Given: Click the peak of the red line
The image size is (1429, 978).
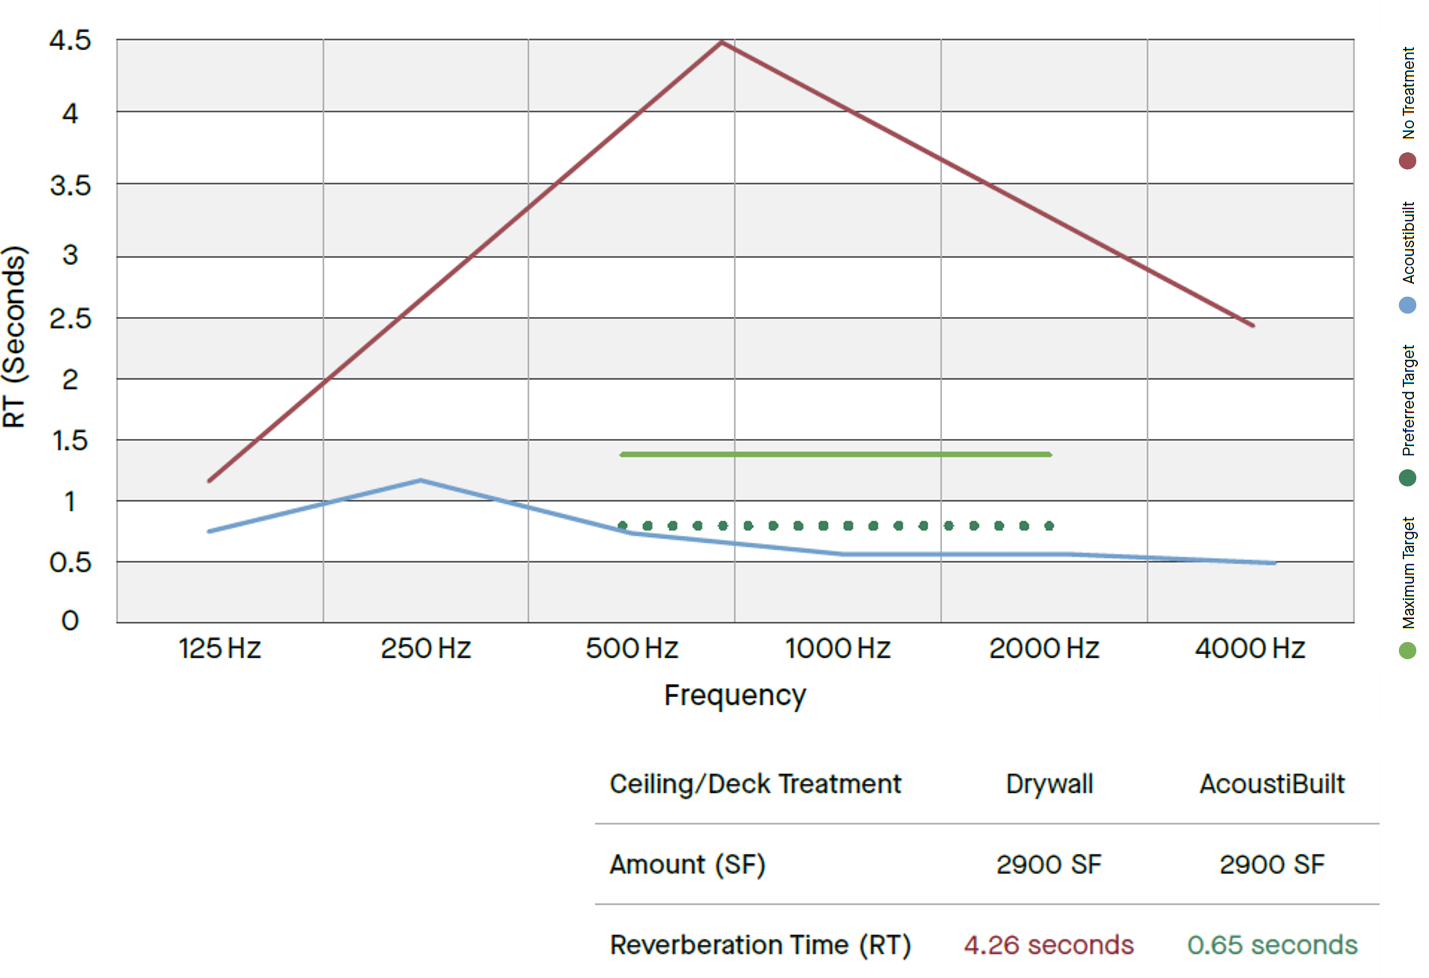Looking at the screenshot, I should point(721,42).
